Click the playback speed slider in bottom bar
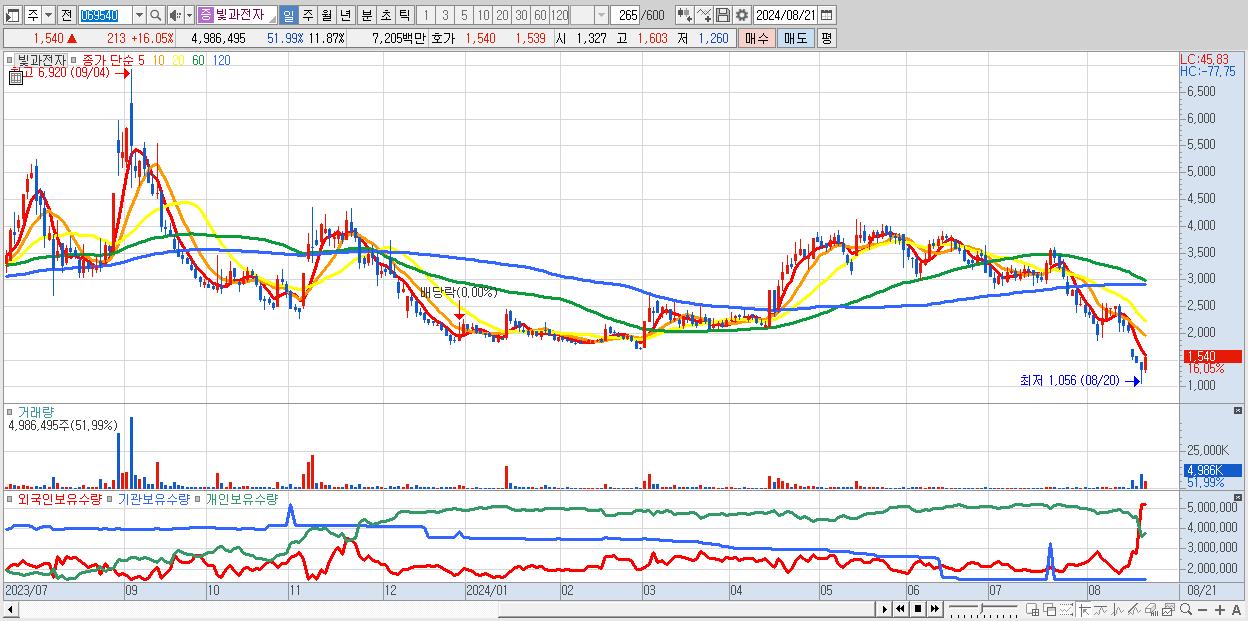 coord(983,609)
